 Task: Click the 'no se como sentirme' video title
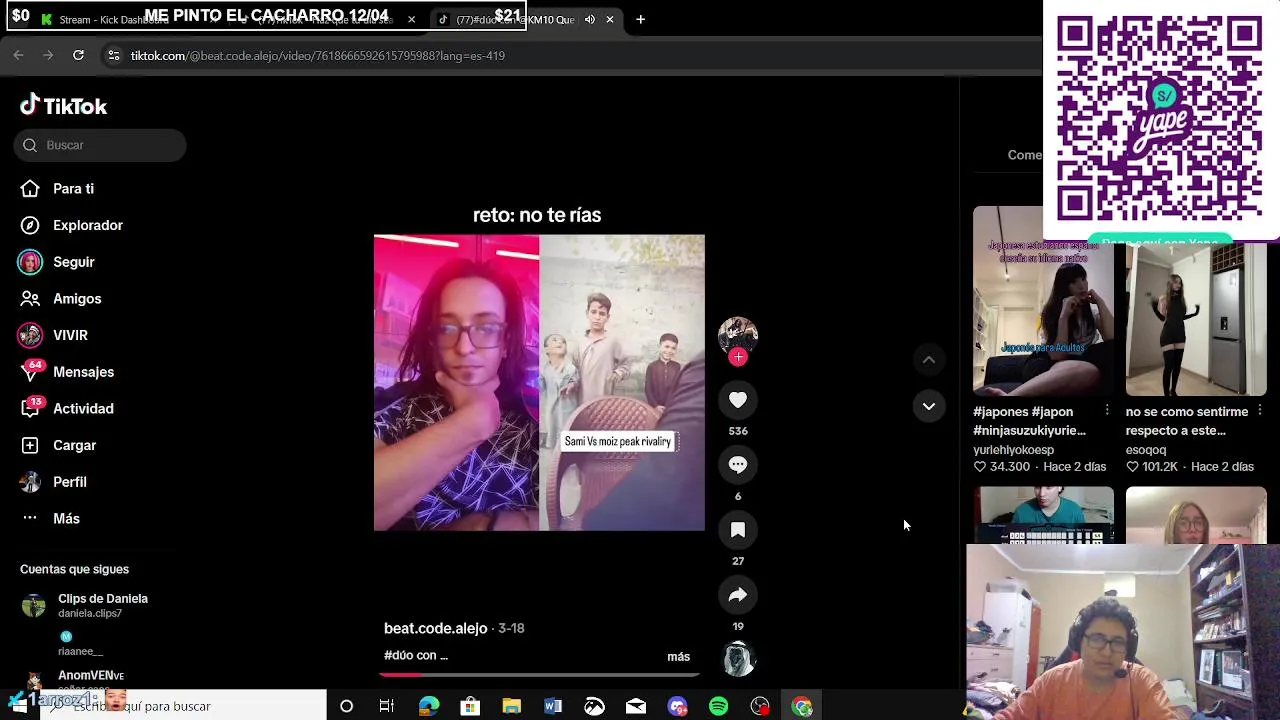1187,421
